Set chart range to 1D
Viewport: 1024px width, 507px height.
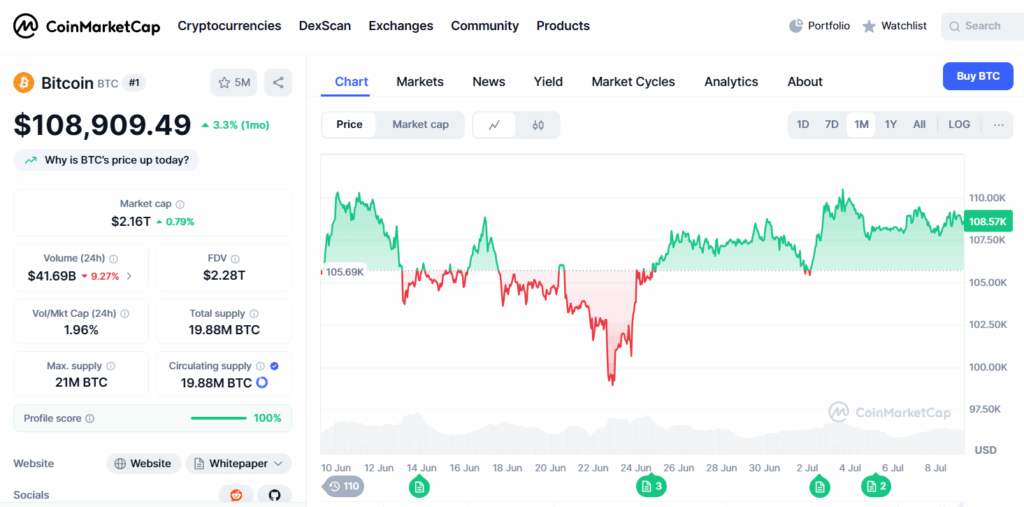(803, 124)
